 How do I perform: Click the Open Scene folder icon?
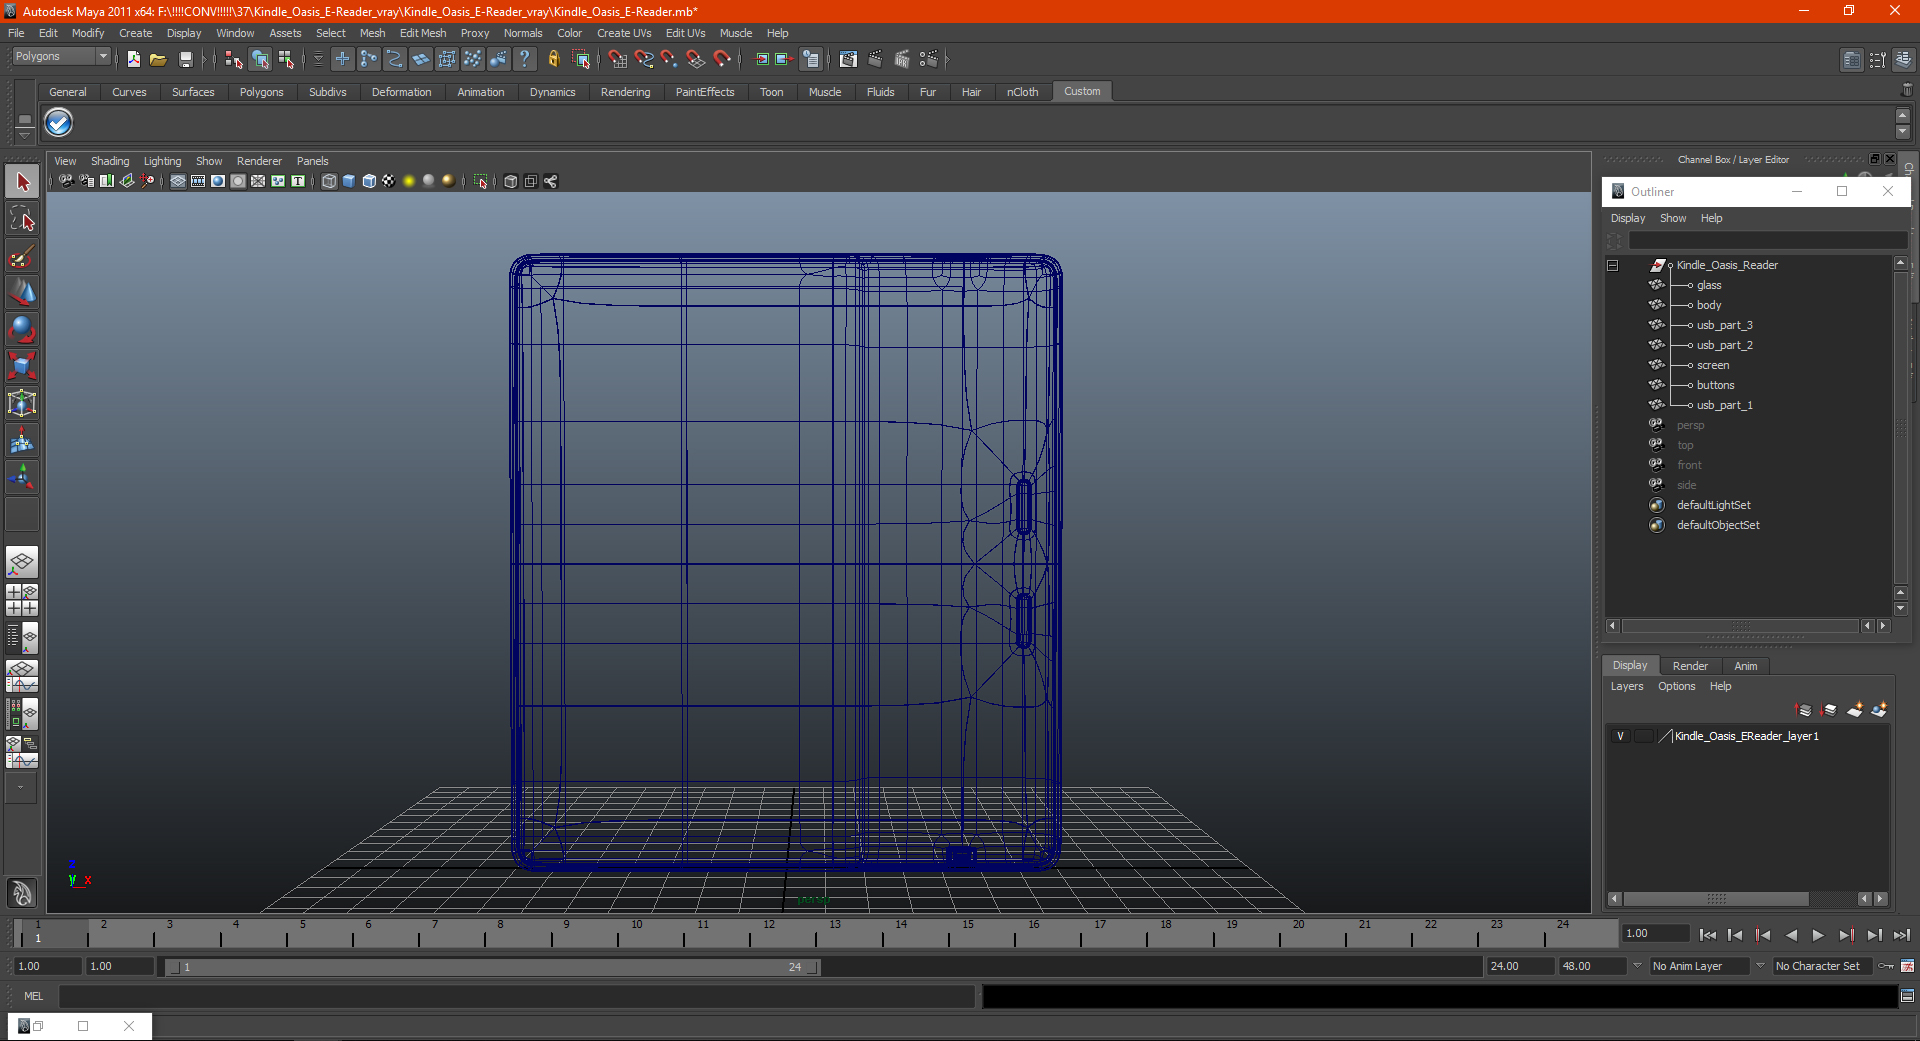click(x=158, y=59)
